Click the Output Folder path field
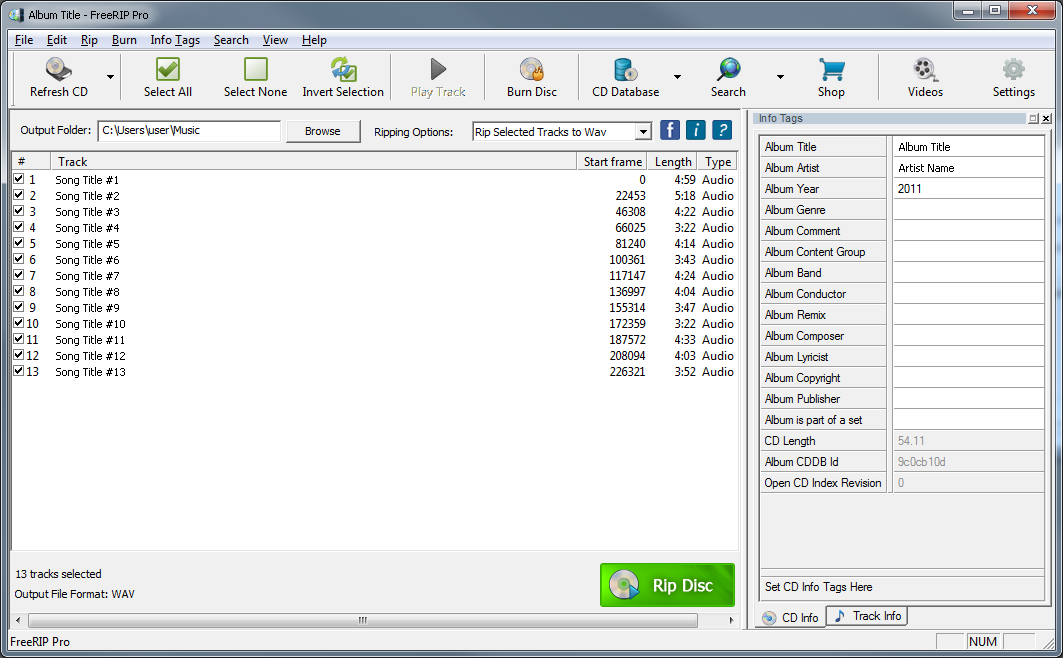Viewport: 1063px width, 658px height. [x=189, y=131]
